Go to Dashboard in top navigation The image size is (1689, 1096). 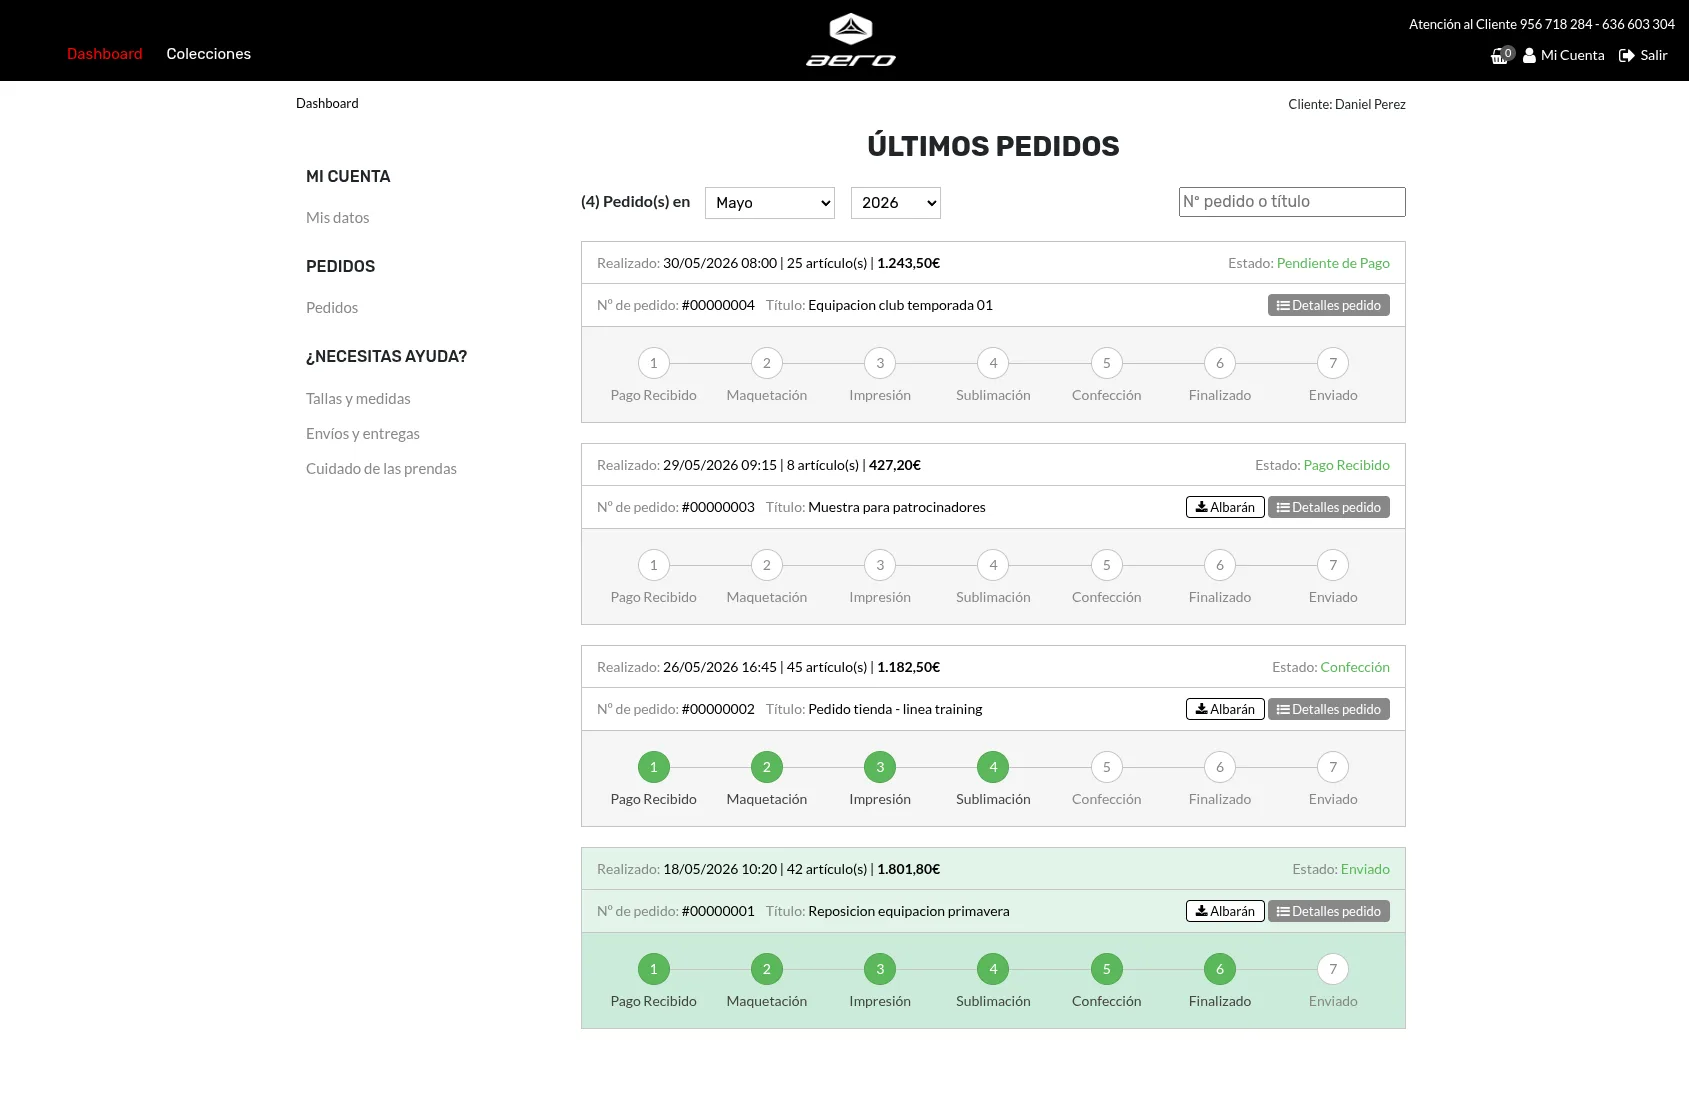105,54
